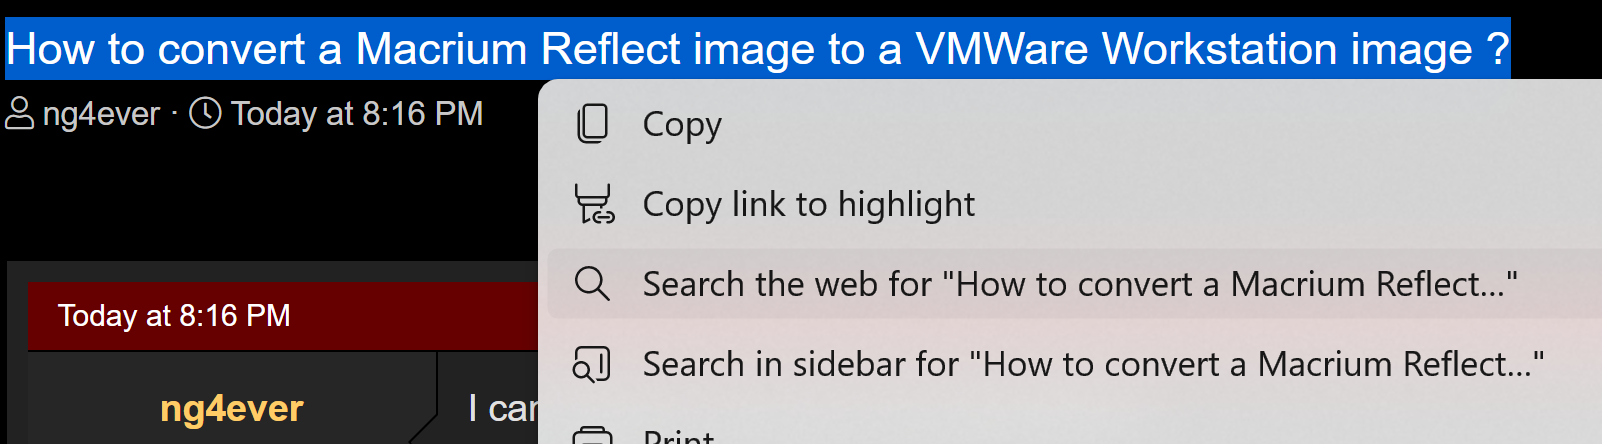Image resolution: width=1602 pixels, height=444 pixels.
Task: Search the web for the highlighted text
Action: (1080, 284)
